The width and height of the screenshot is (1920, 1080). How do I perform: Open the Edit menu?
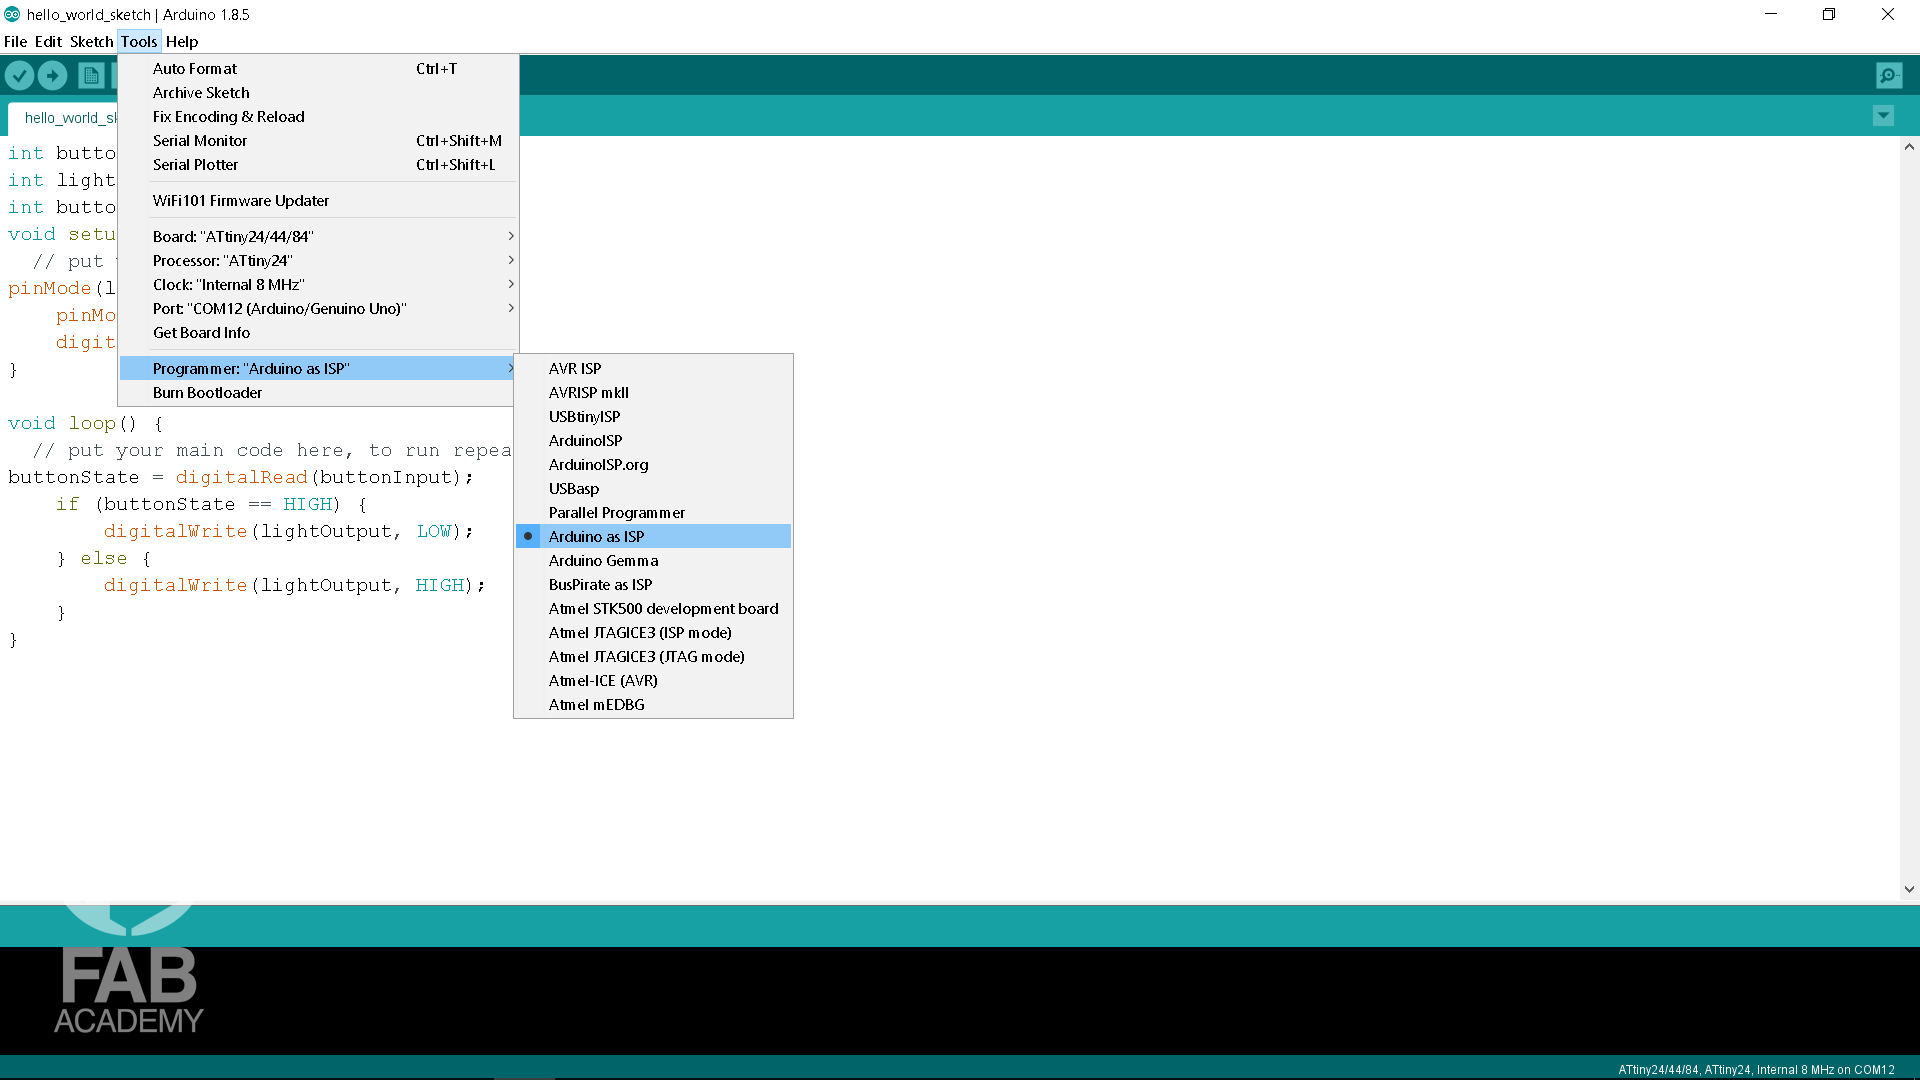(x=48, y=42)
